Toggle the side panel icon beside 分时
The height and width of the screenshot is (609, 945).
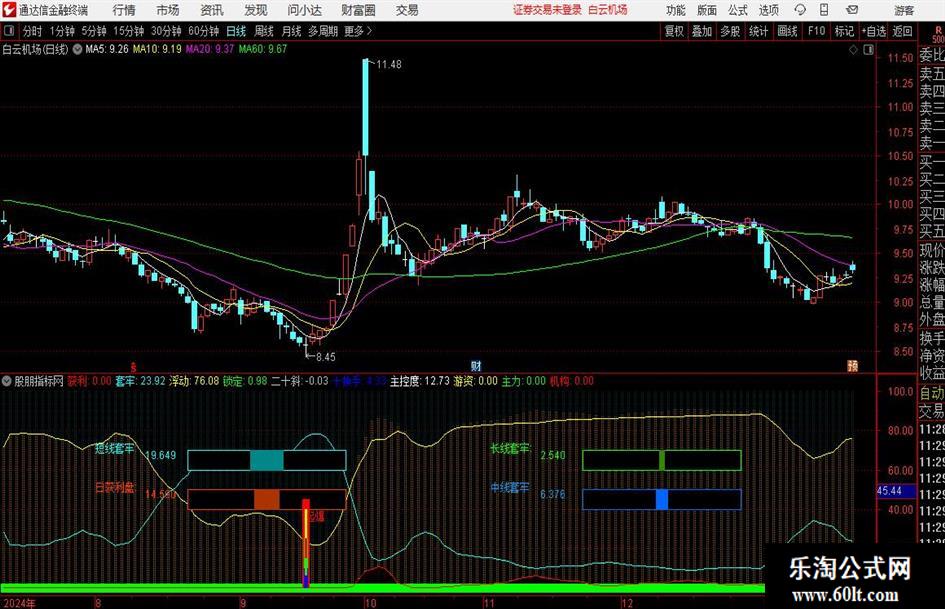click(x=9, y=31)
